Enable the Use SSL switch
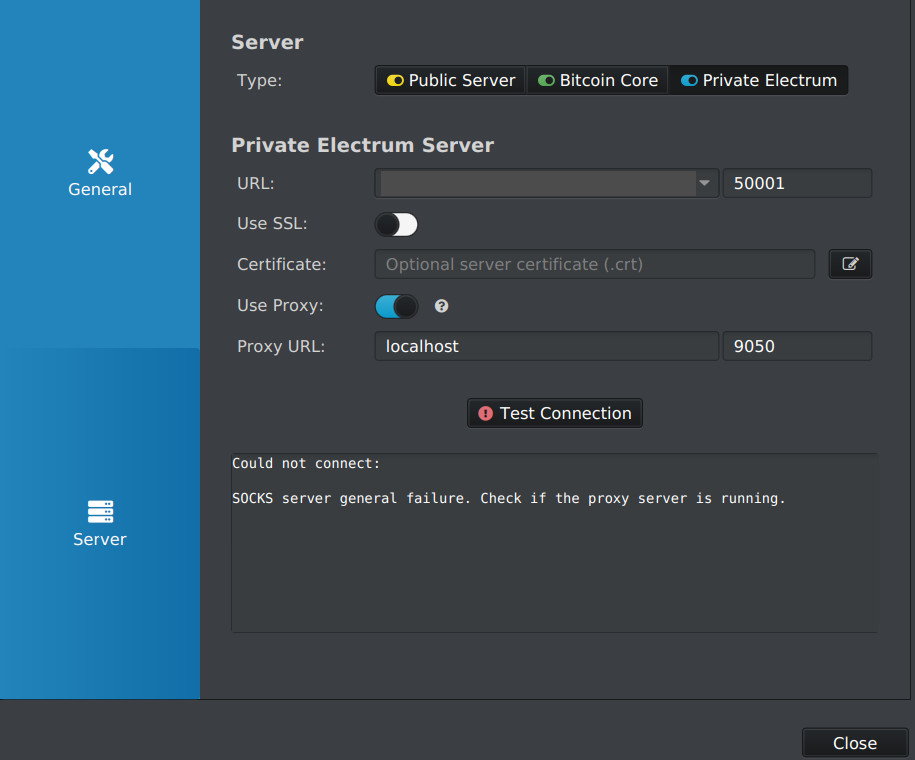This screenshot has width=915, height=760. pyautogui.click(x=396, y=224)
